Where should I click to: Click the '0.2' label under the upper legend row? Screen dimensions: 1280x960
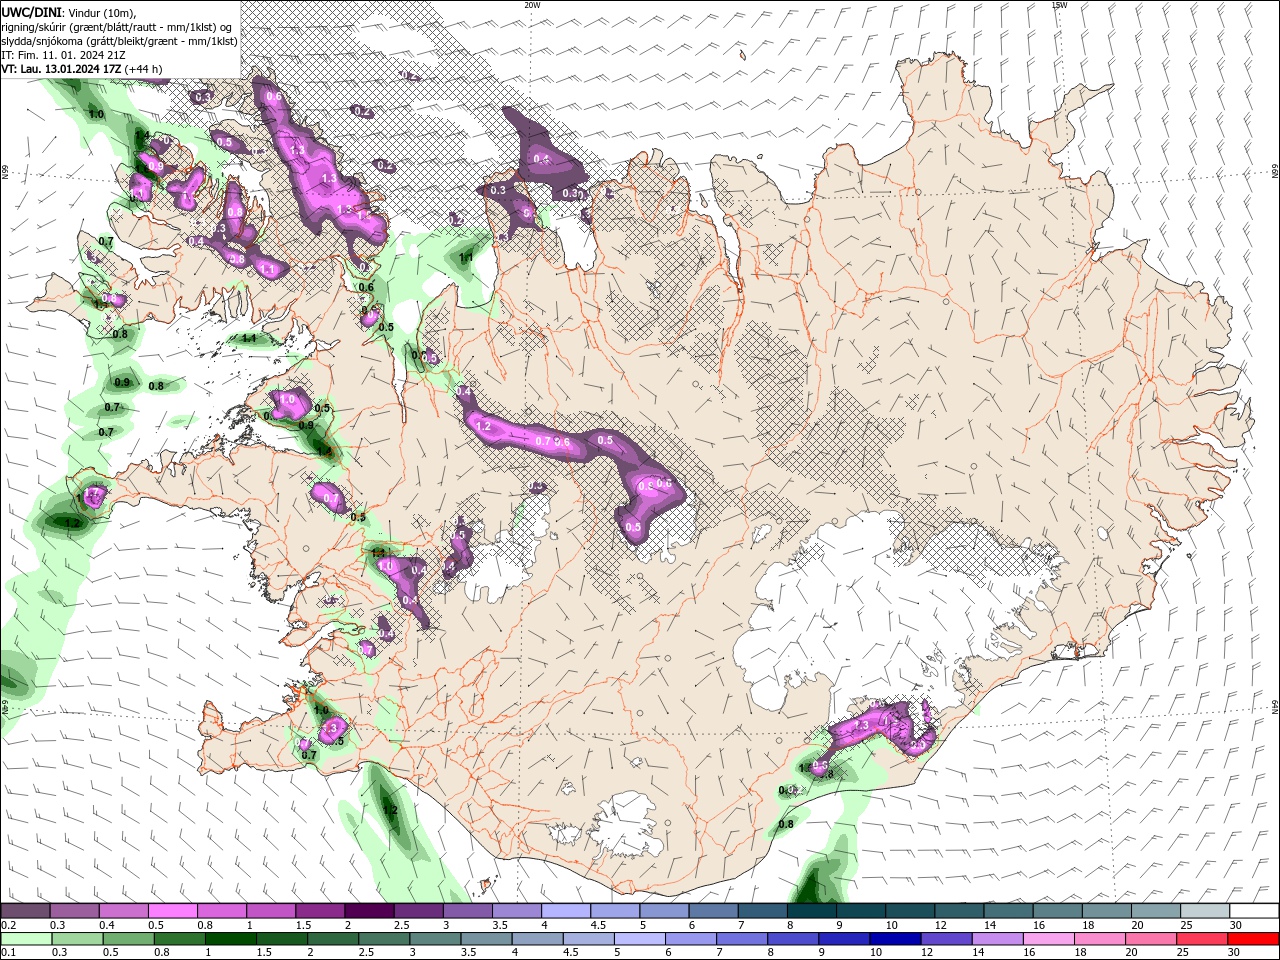[x=8, y=925]
